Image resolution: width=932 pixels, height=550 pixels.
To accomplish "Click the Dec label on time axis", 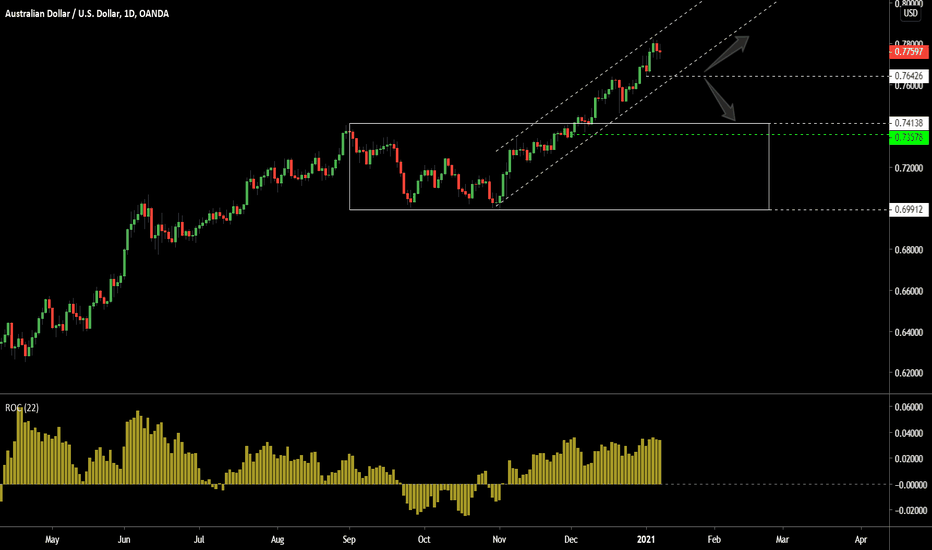I will 571,540.
